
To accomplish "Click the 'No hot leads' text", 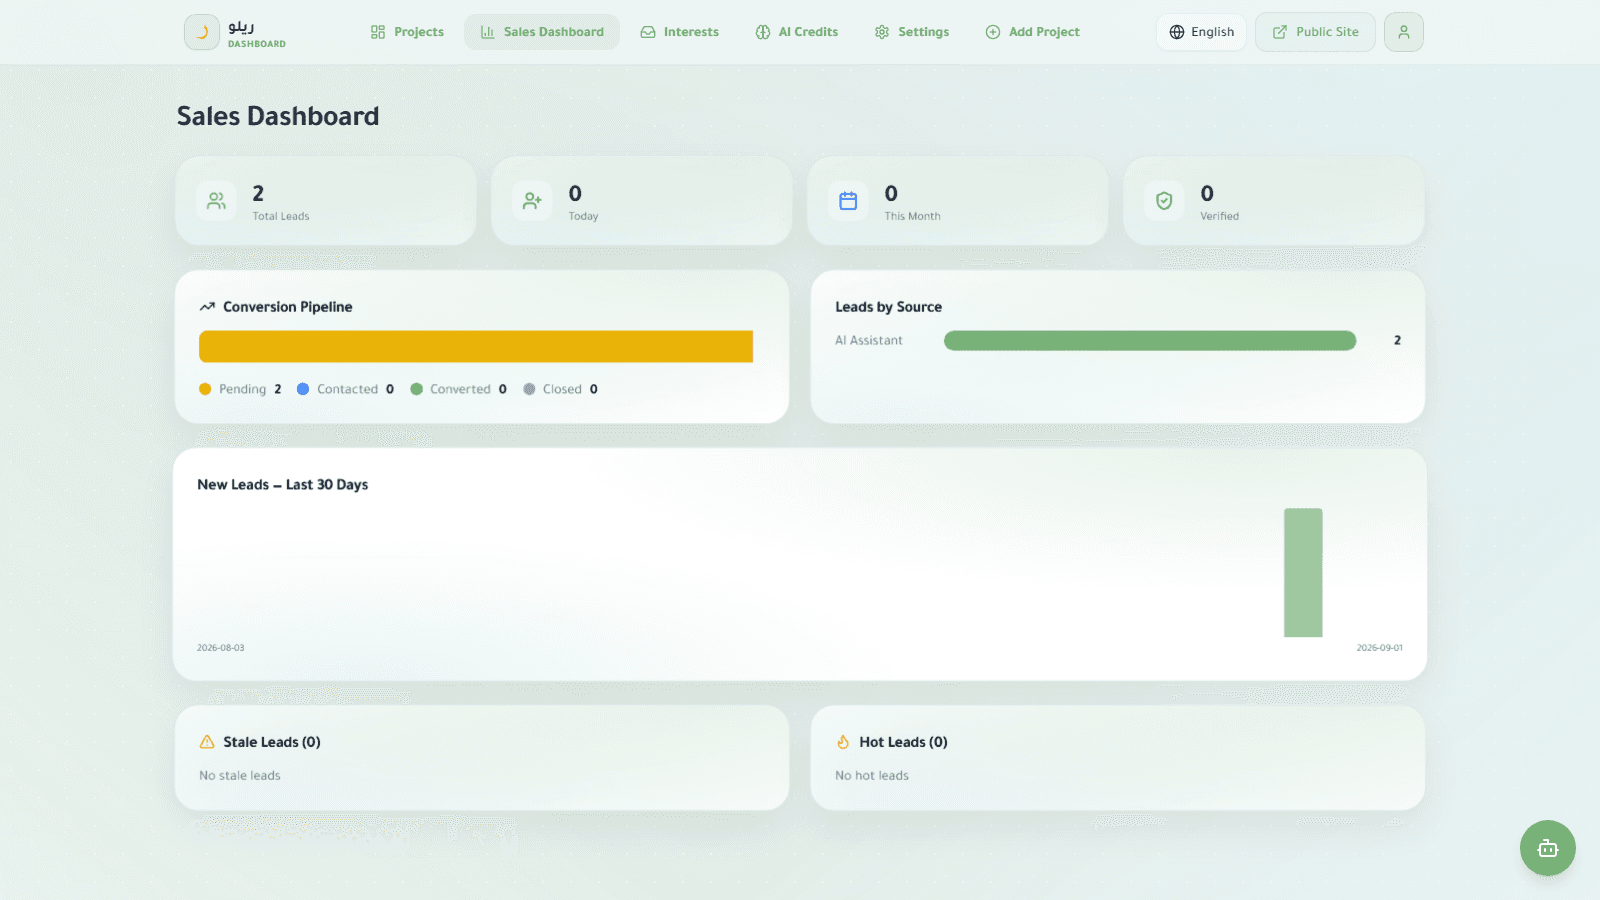I will pyautogui.click(x=872, y=776).
